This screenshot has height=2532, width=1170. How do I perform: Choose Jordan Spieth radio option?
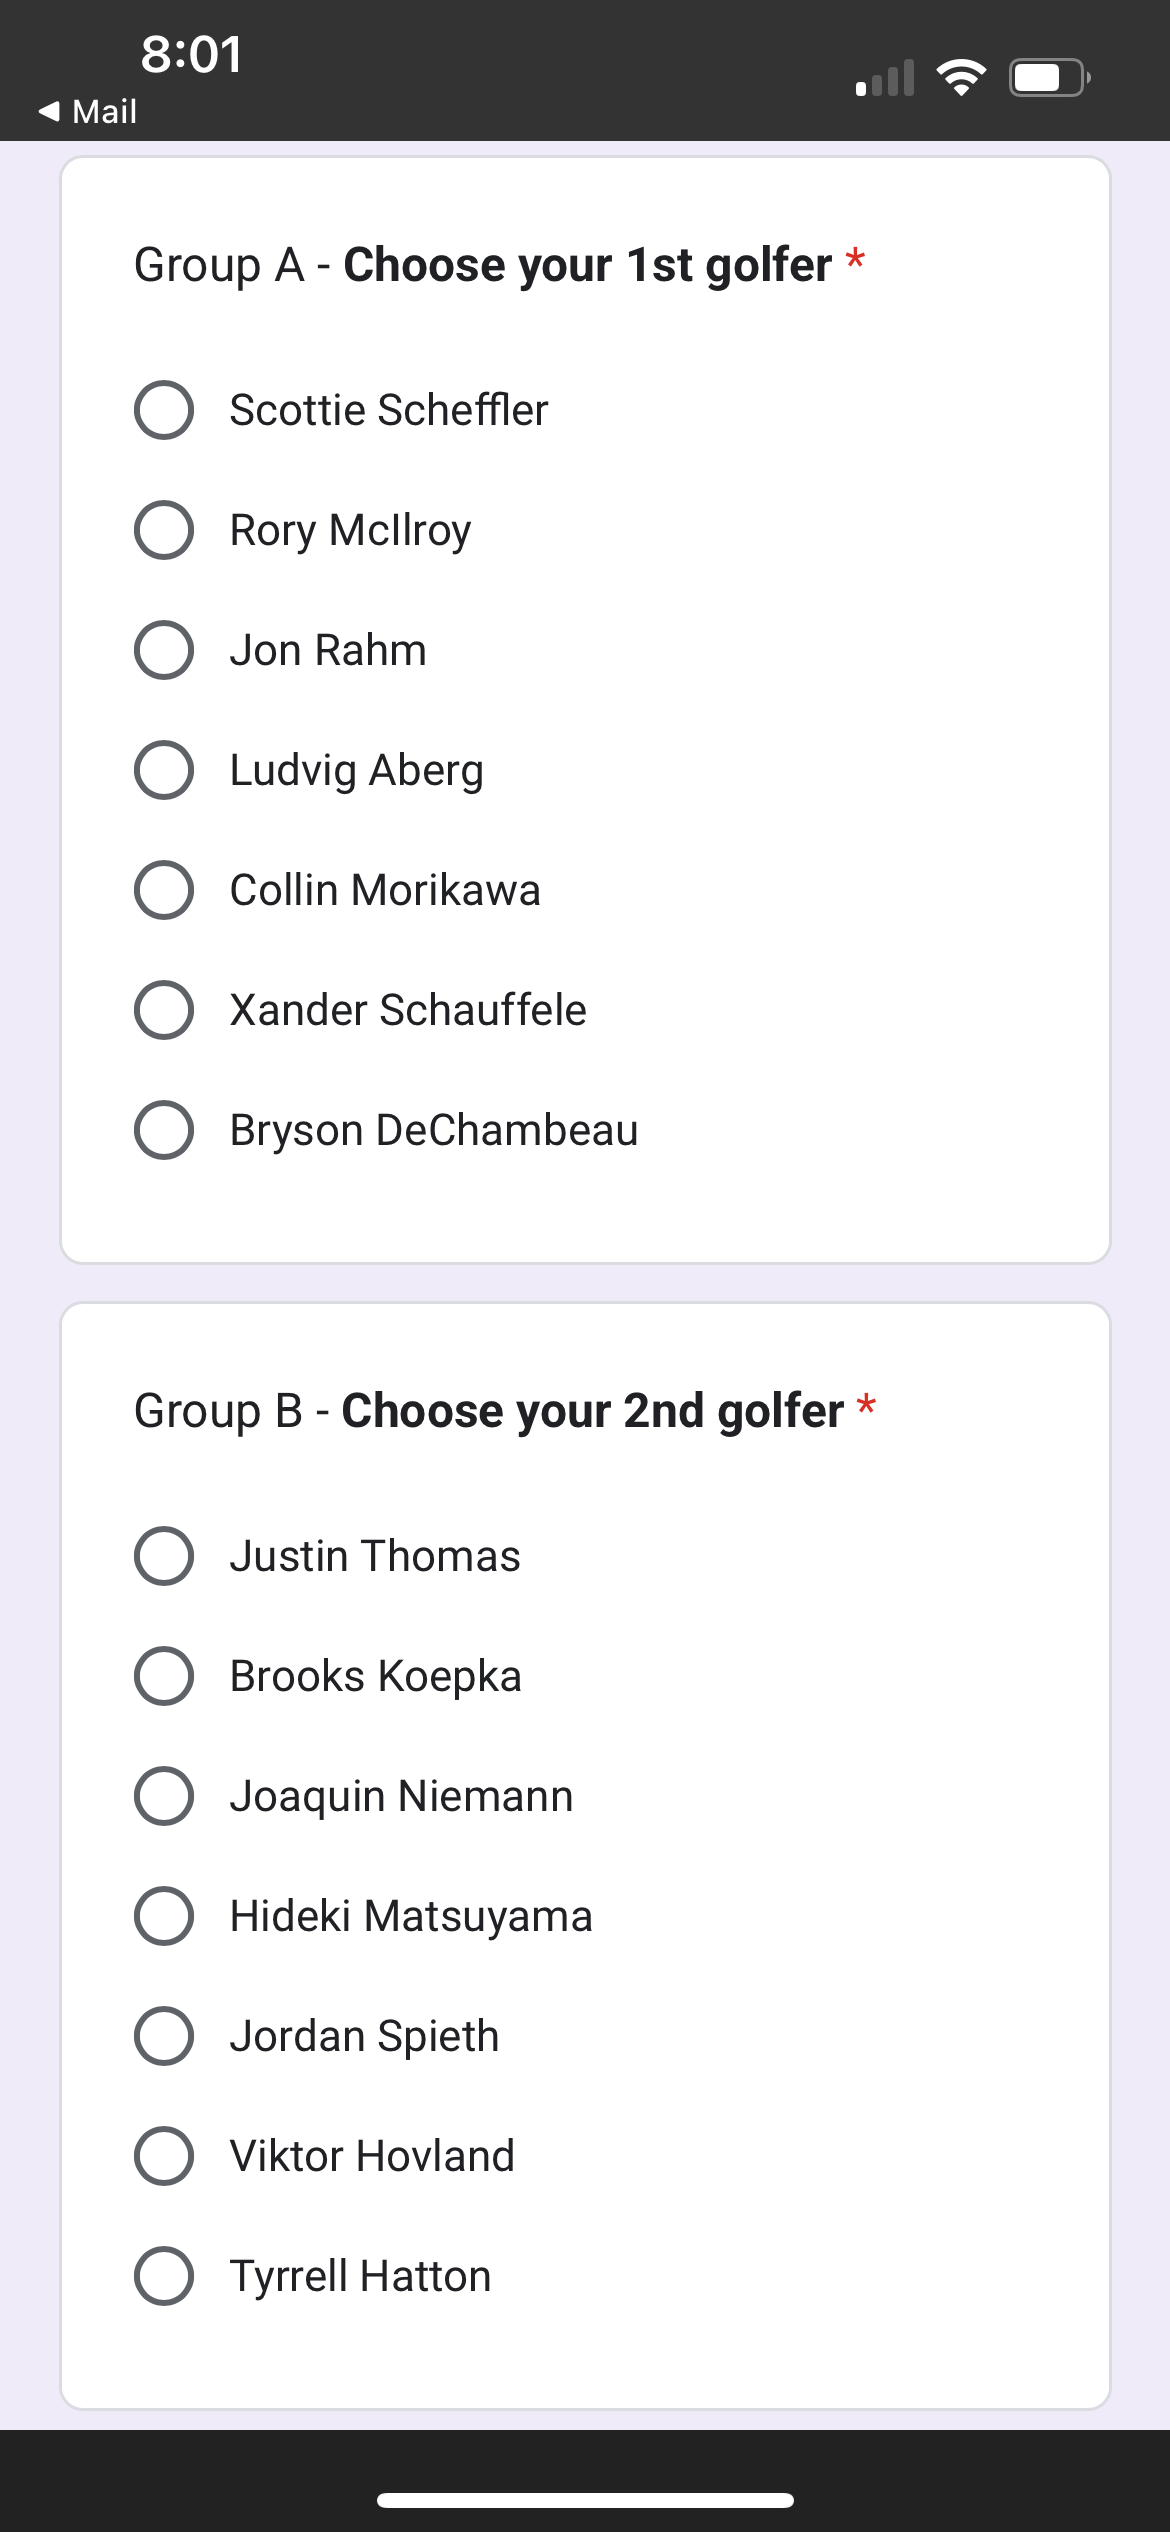point(164,2036)
